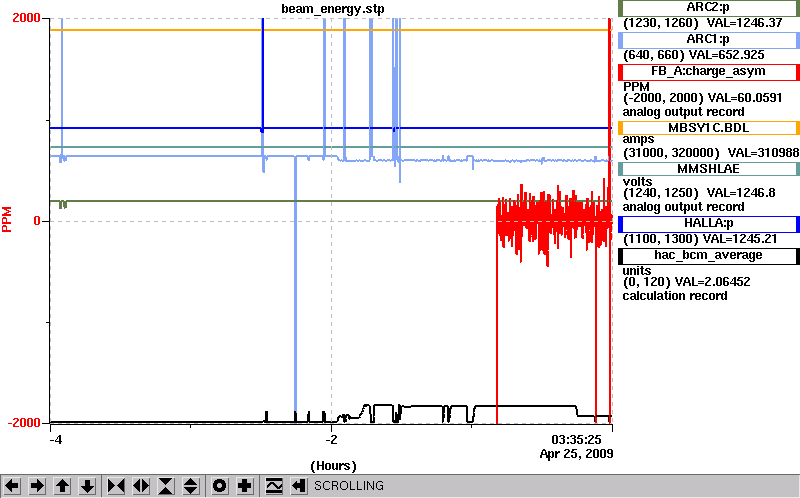The width and height of the screenshot is (800, 498).
Task: Select the ARC2:p curve in the legend
Action: [x=709, y=8]
